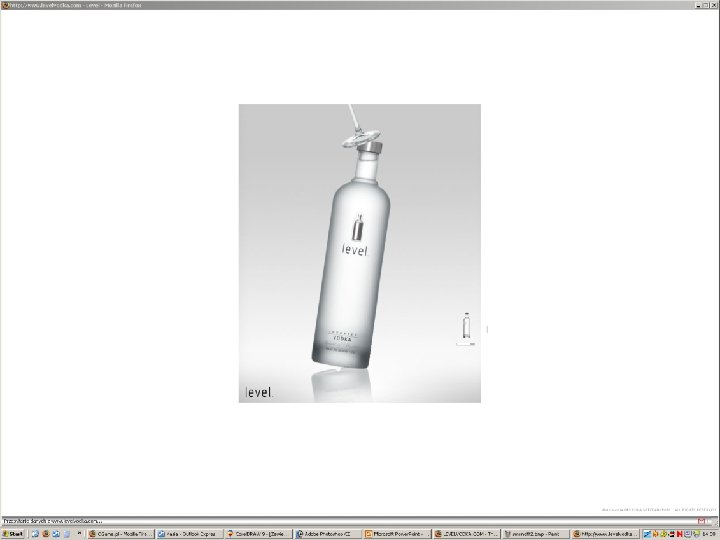Launch Firefox from the Quick Launch bar

pos(45,534)
